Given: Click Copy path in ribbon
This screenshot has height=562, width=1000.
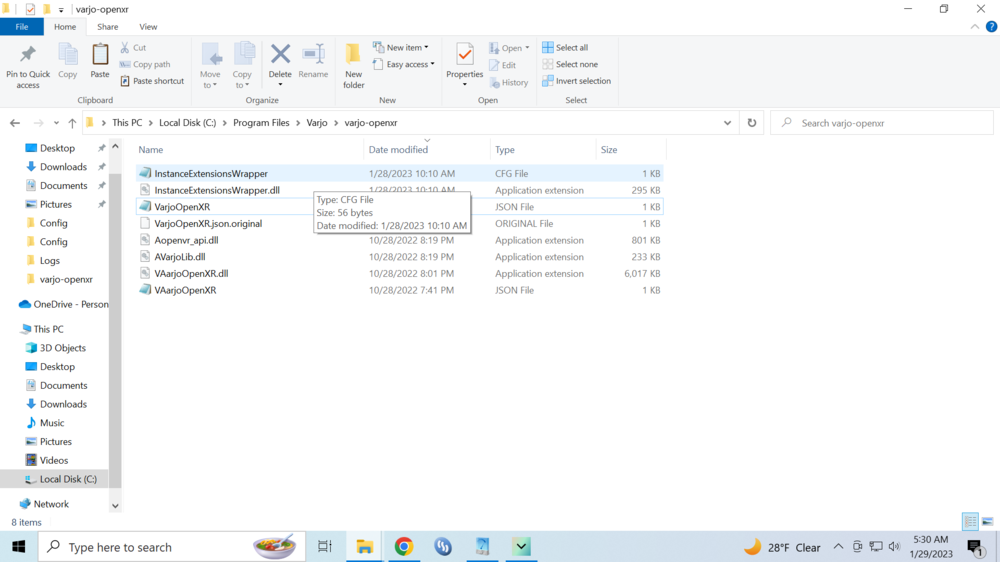Looking at the screenshot, I should coord(145,64).
